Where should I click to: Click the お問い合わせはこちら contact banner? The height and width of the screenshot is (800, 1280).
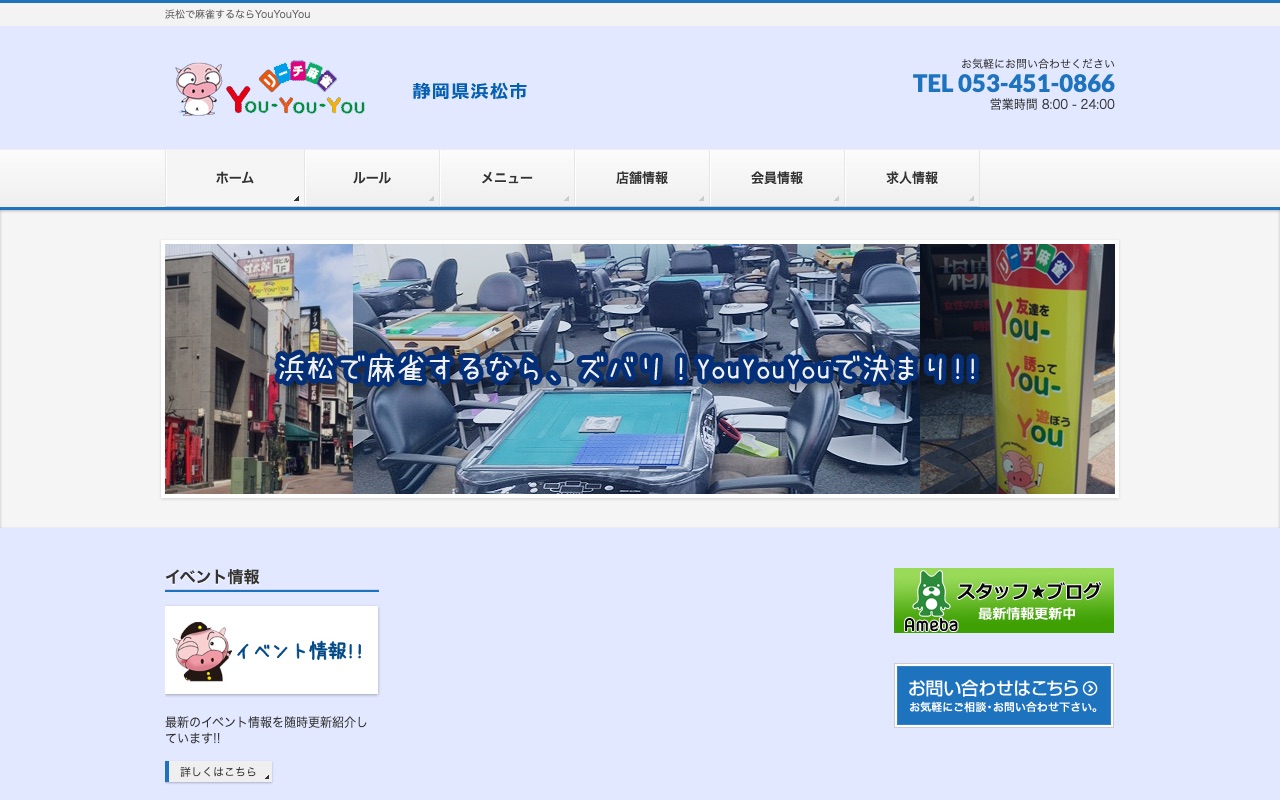pyautogui.click(x=1003, y=696)
